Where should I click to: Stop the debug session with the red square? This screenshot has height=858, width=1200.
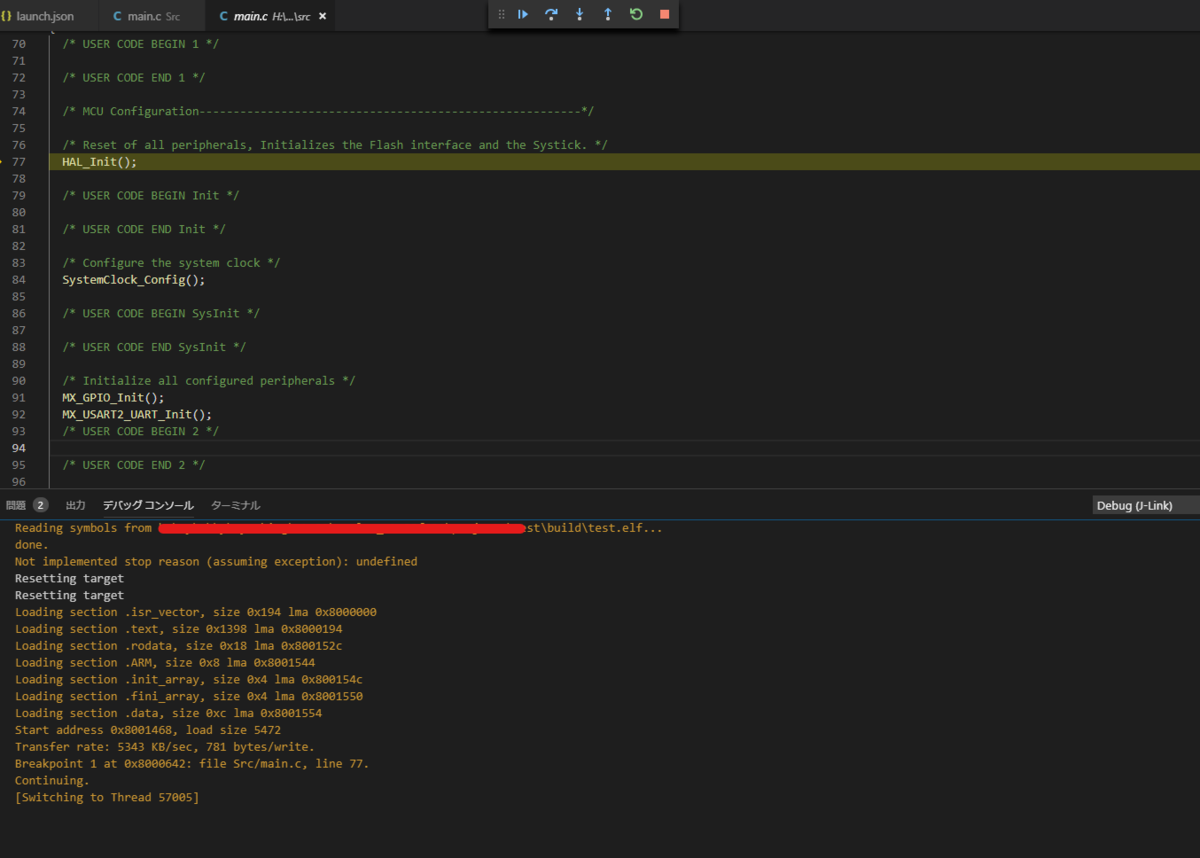(663, 14)
